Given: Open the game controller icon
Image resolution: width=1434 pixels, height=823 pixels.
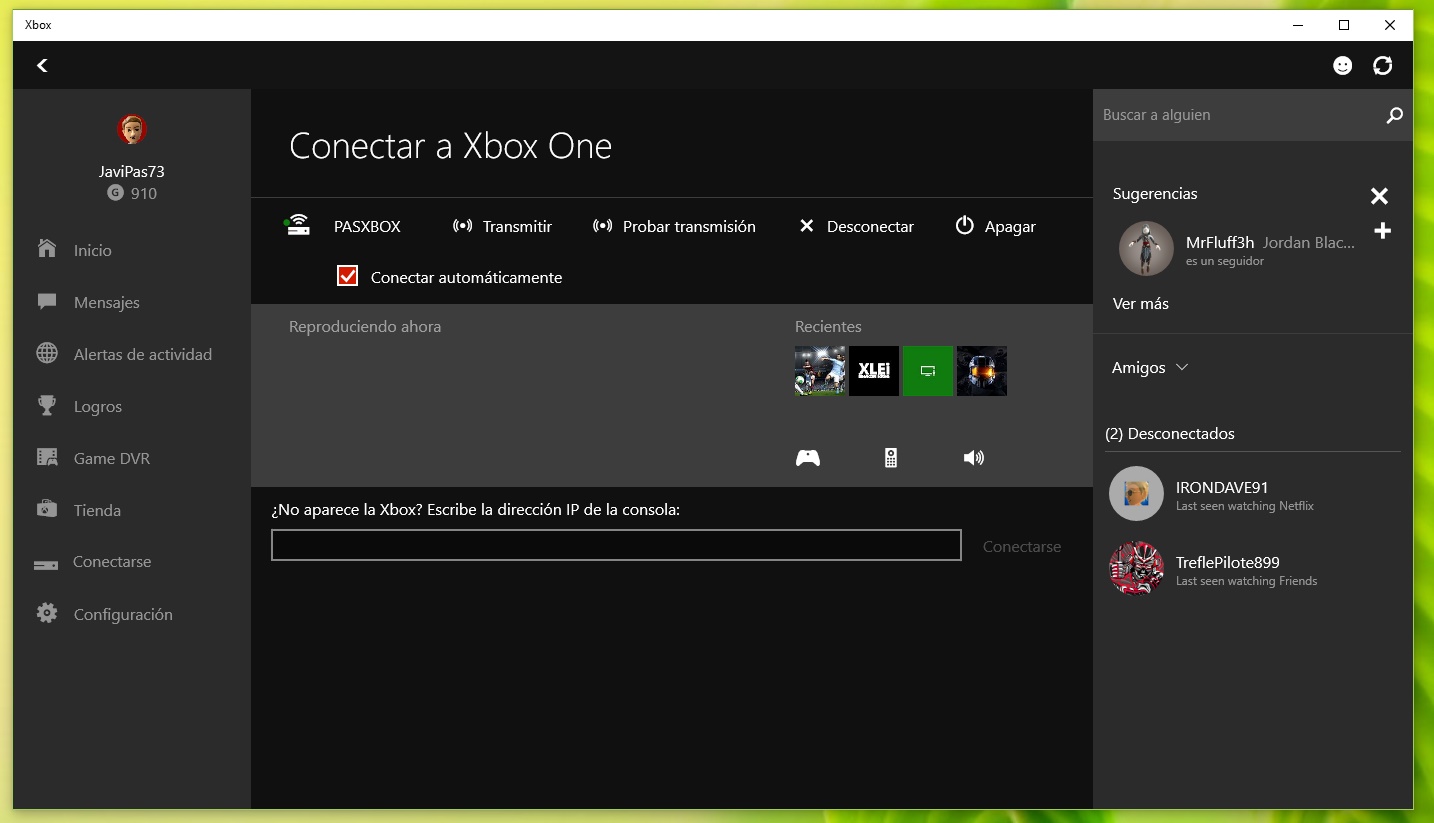Looking at the screenshot, I should pyautogui.click(x=808, y=458).
